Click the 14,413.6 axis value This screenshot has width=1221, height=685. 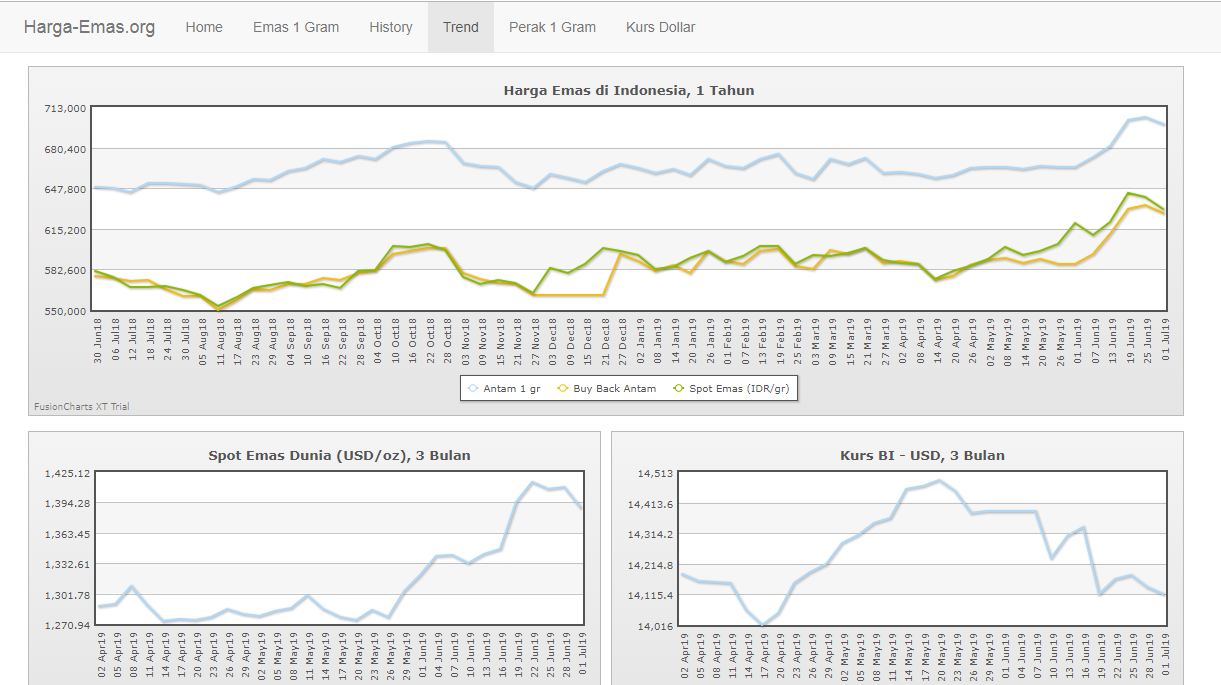click(651, 504)
